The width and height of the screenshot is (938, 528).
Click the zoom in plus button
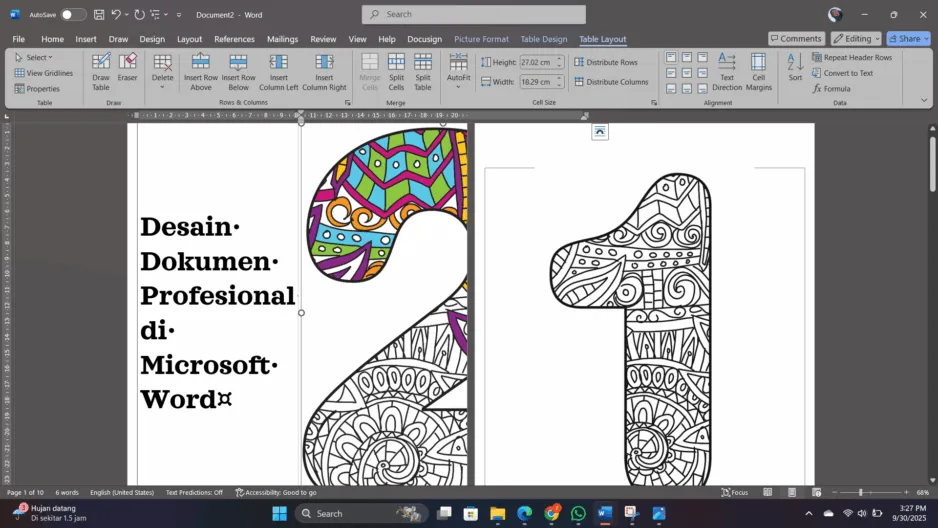[906, 492]
